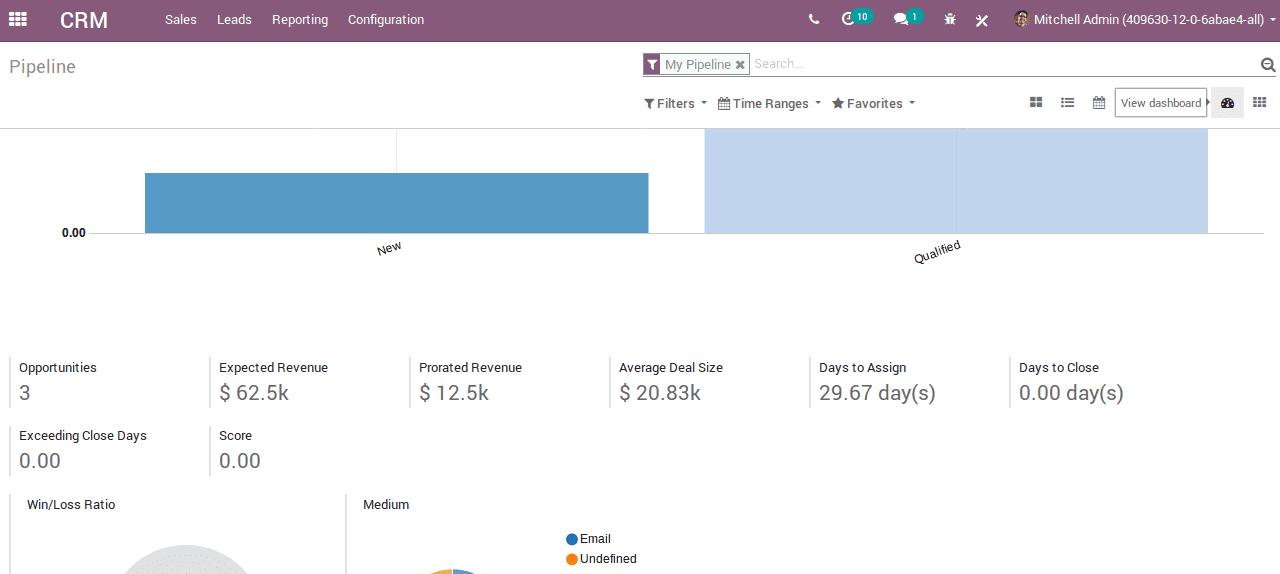Click the New axis label
1280x574 pixels.
[x=389, y=248]
